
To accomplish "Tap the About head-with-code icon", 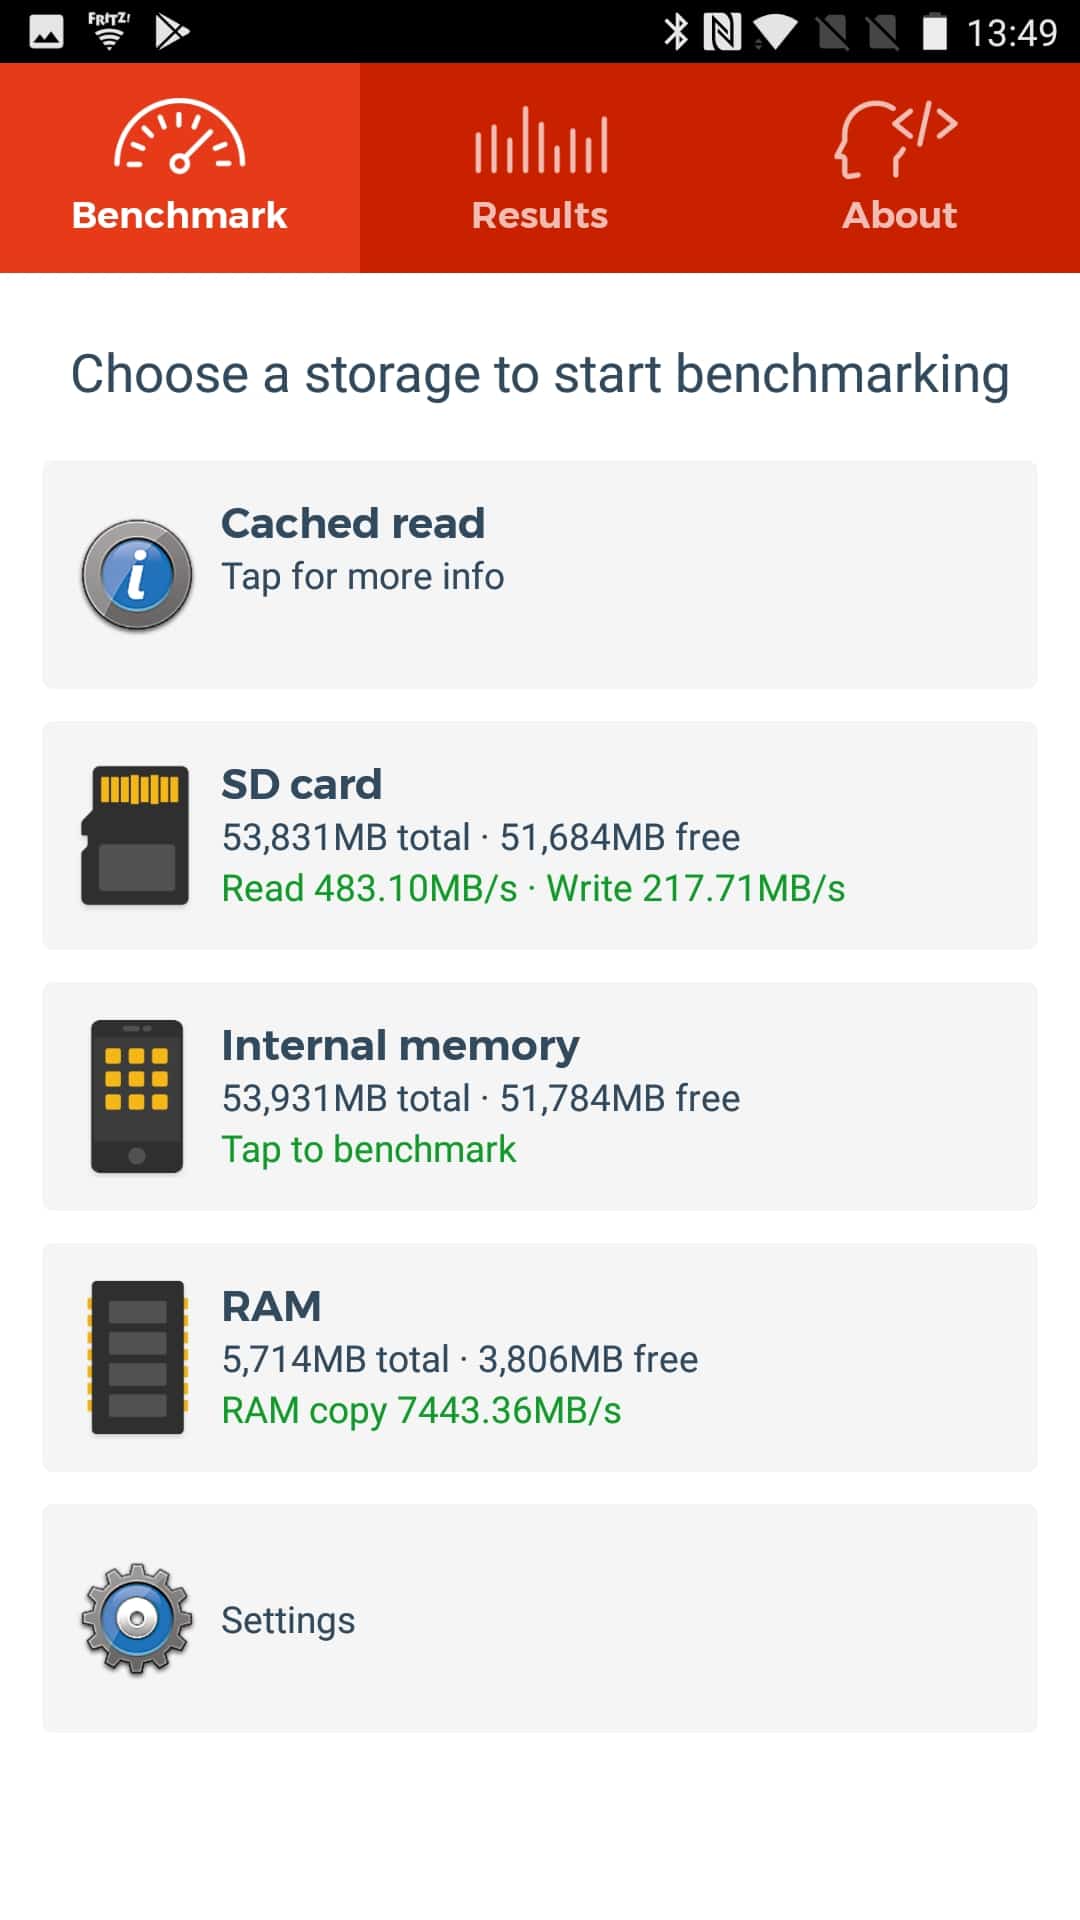I will tap(897, 138).
